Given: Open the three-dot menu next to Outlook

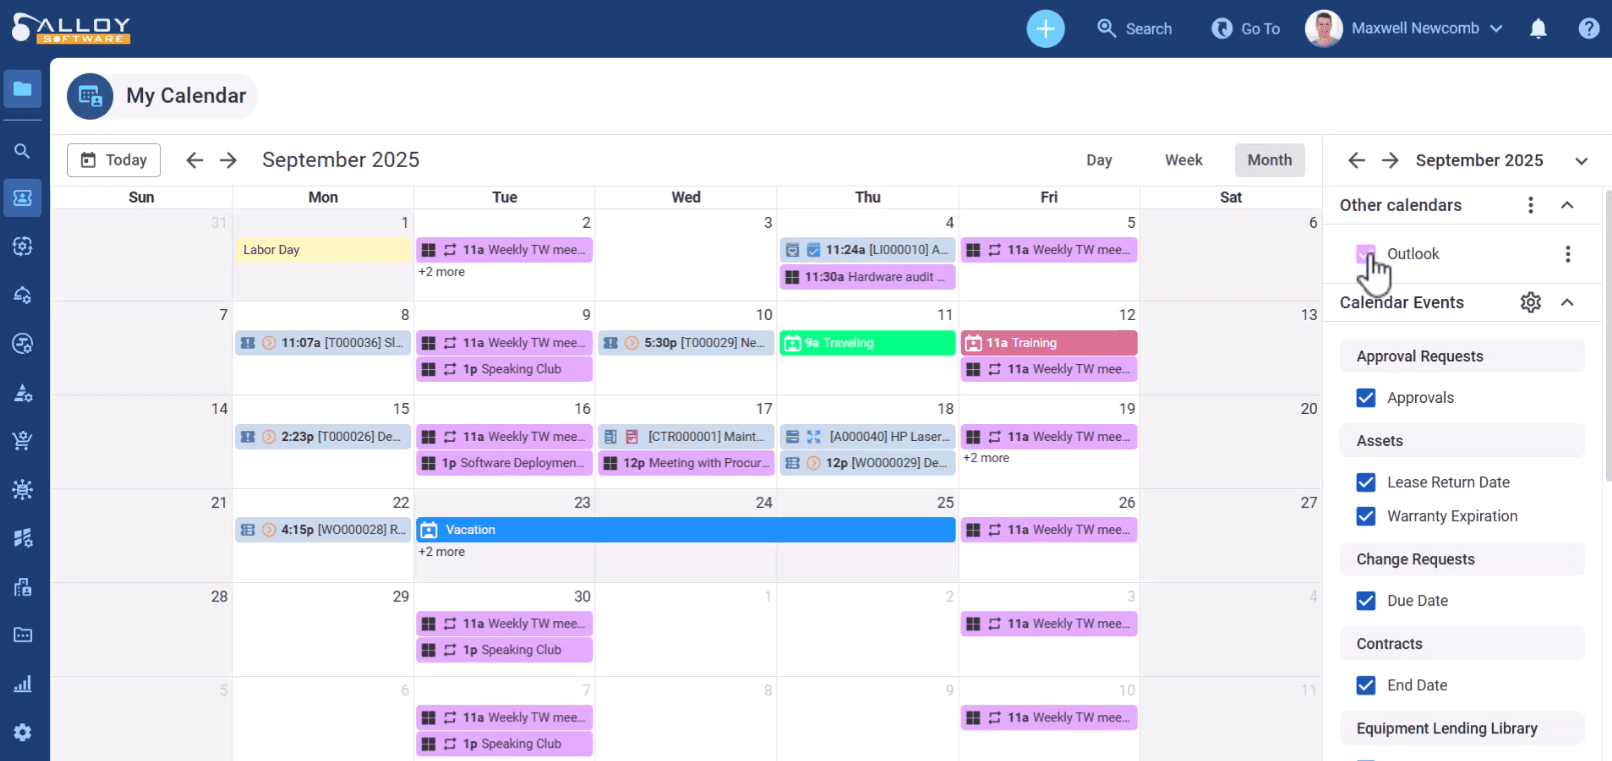Looking at the screenshot, I should click(x=1567, y=254).
